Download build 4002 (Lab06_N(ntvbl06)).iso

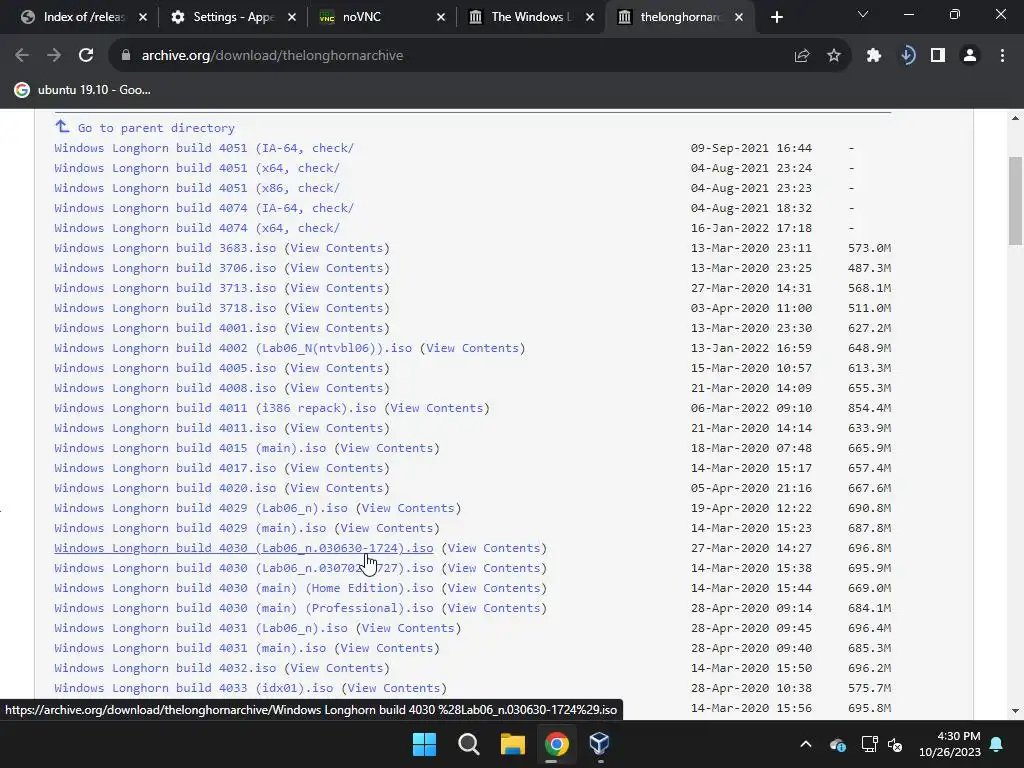coord(233,348)
